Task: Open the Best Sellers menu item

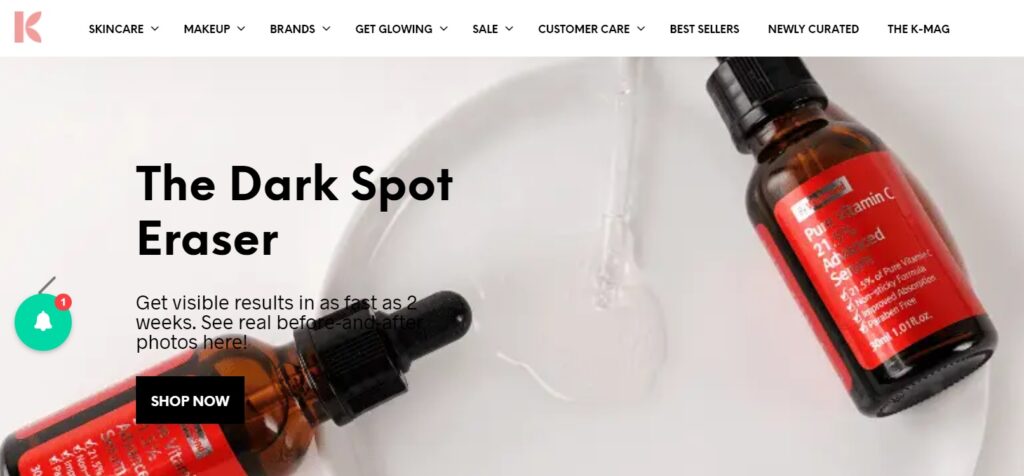Action: coord(704,29)
